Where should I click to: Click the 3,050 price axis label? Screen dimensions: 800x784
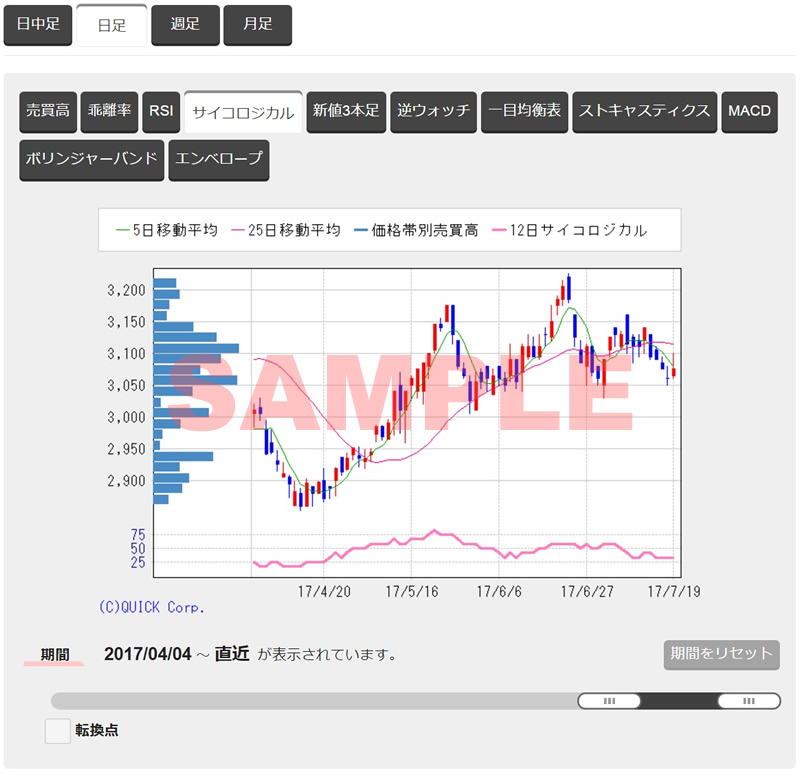coord(127,385)
